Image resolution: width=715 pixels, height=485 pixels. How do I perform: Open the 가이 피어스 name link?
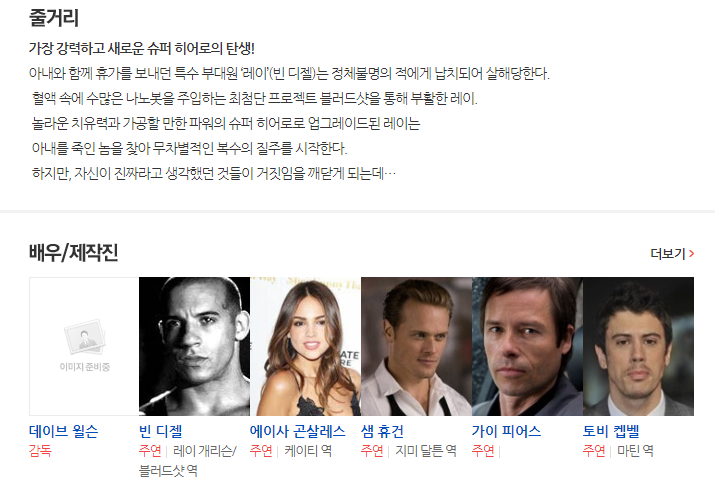click(506, 431)
